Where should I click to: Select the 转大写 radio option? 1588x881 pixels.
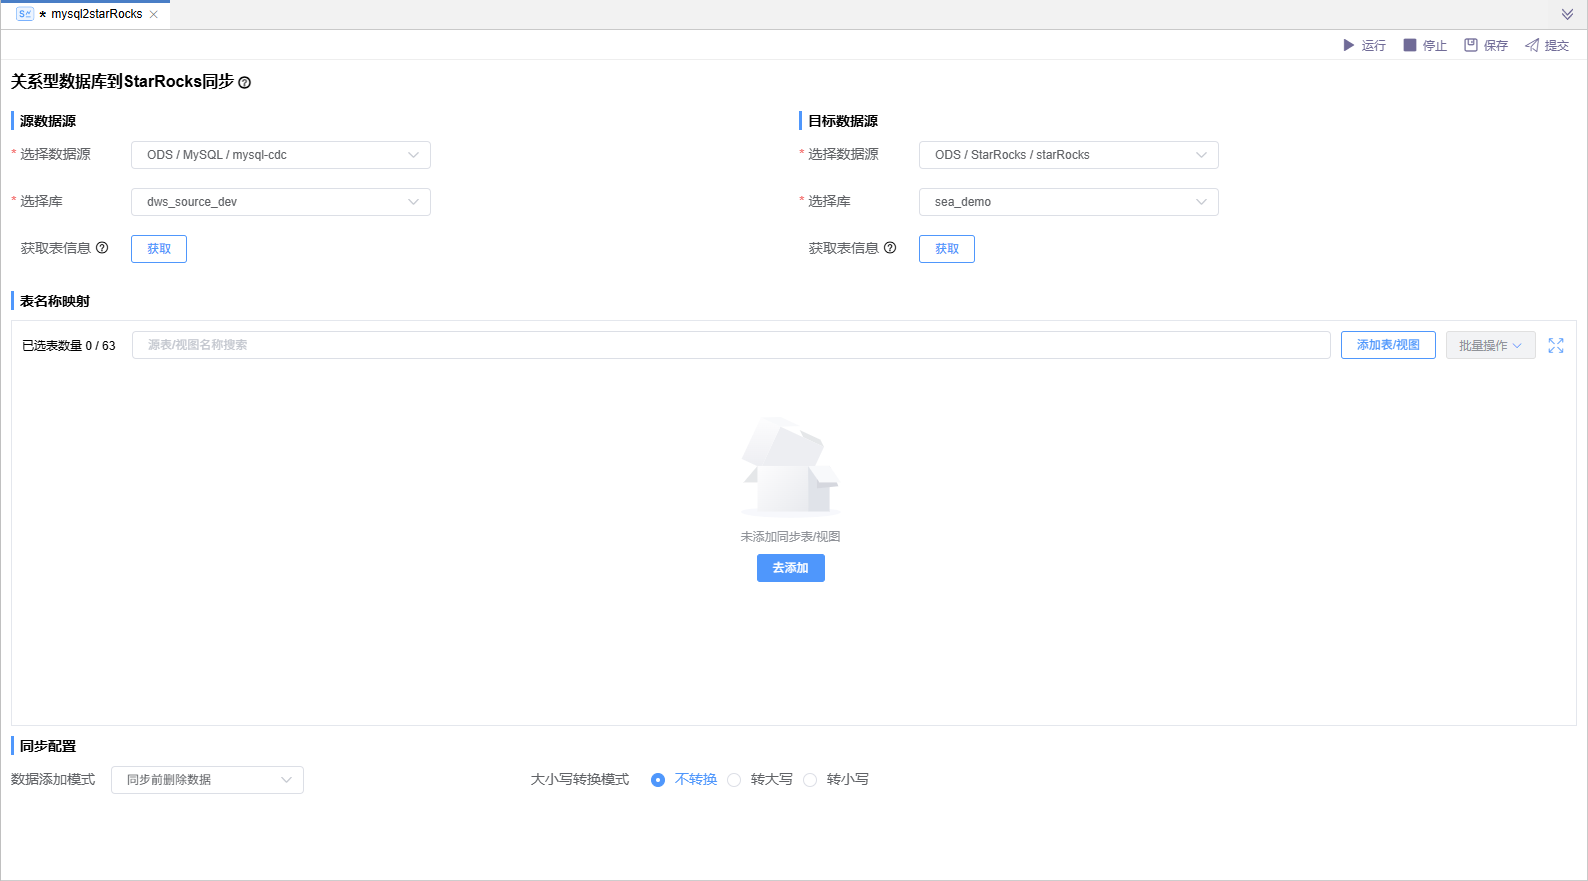coord(734,780)
